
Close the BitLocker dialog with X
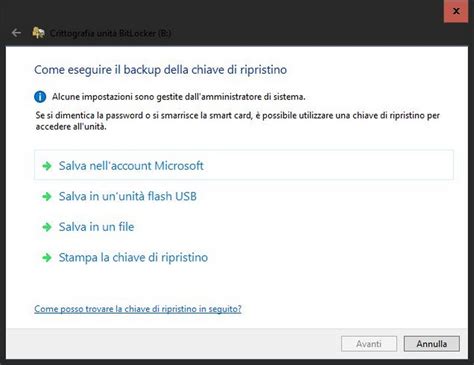(456, 11)
